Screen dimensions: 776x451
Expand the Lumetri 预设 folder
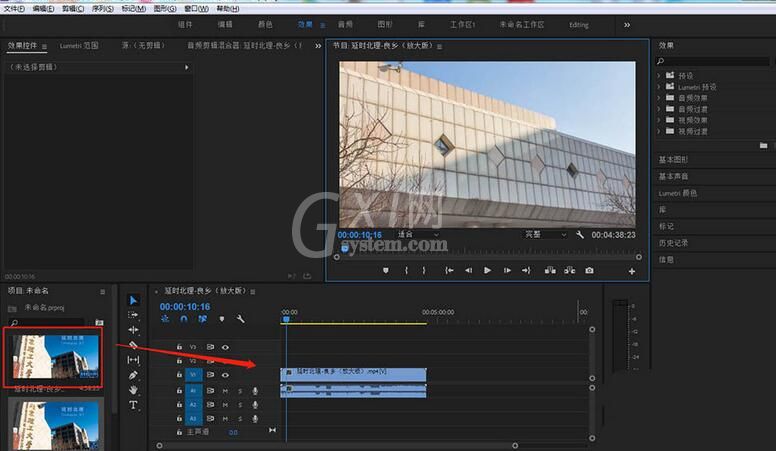[659, 87]
